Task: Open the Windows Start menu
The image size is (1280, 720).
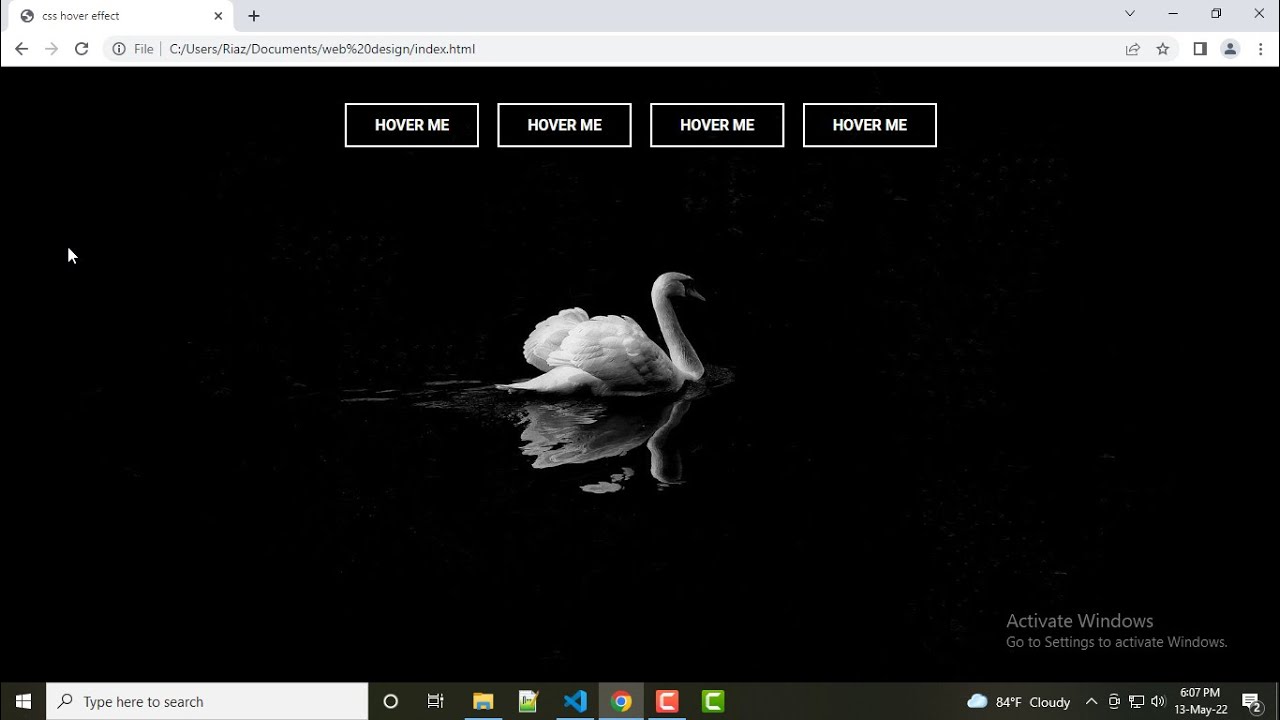Action: 23,701
